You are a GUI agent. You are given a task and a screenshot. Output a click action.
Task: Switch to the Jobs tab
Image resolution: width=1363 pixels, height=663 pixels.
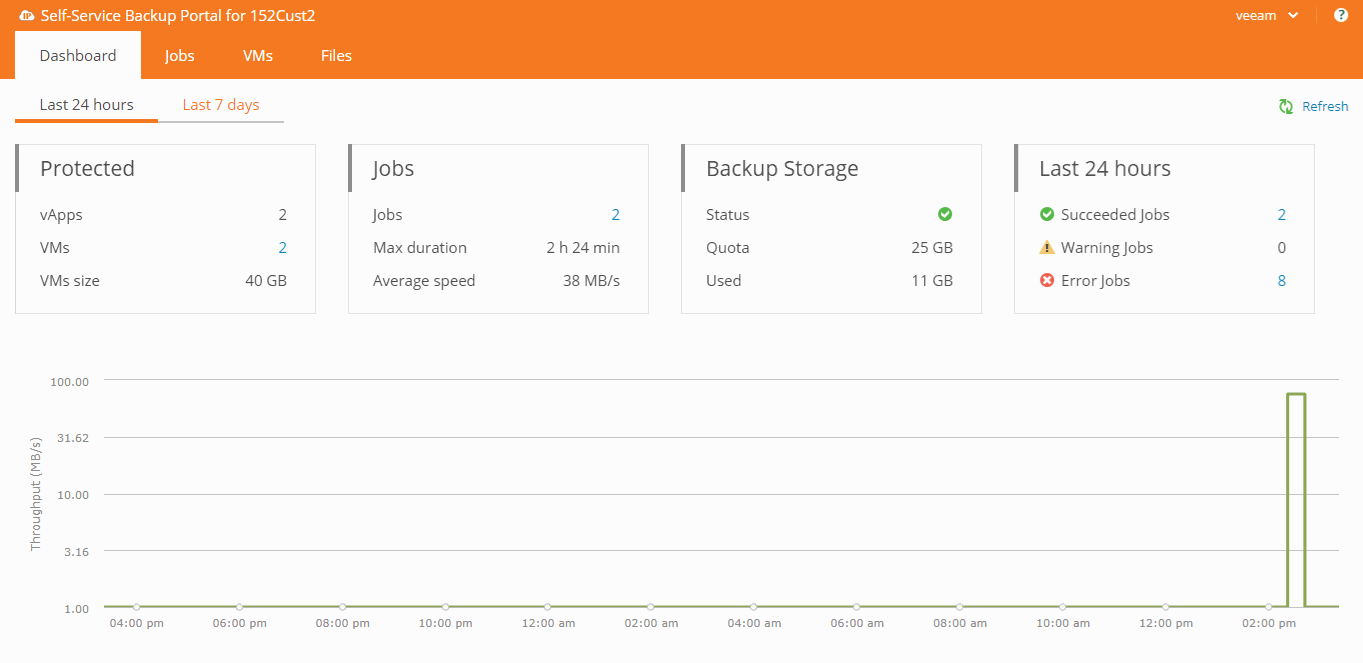click(x=180, y=56)
